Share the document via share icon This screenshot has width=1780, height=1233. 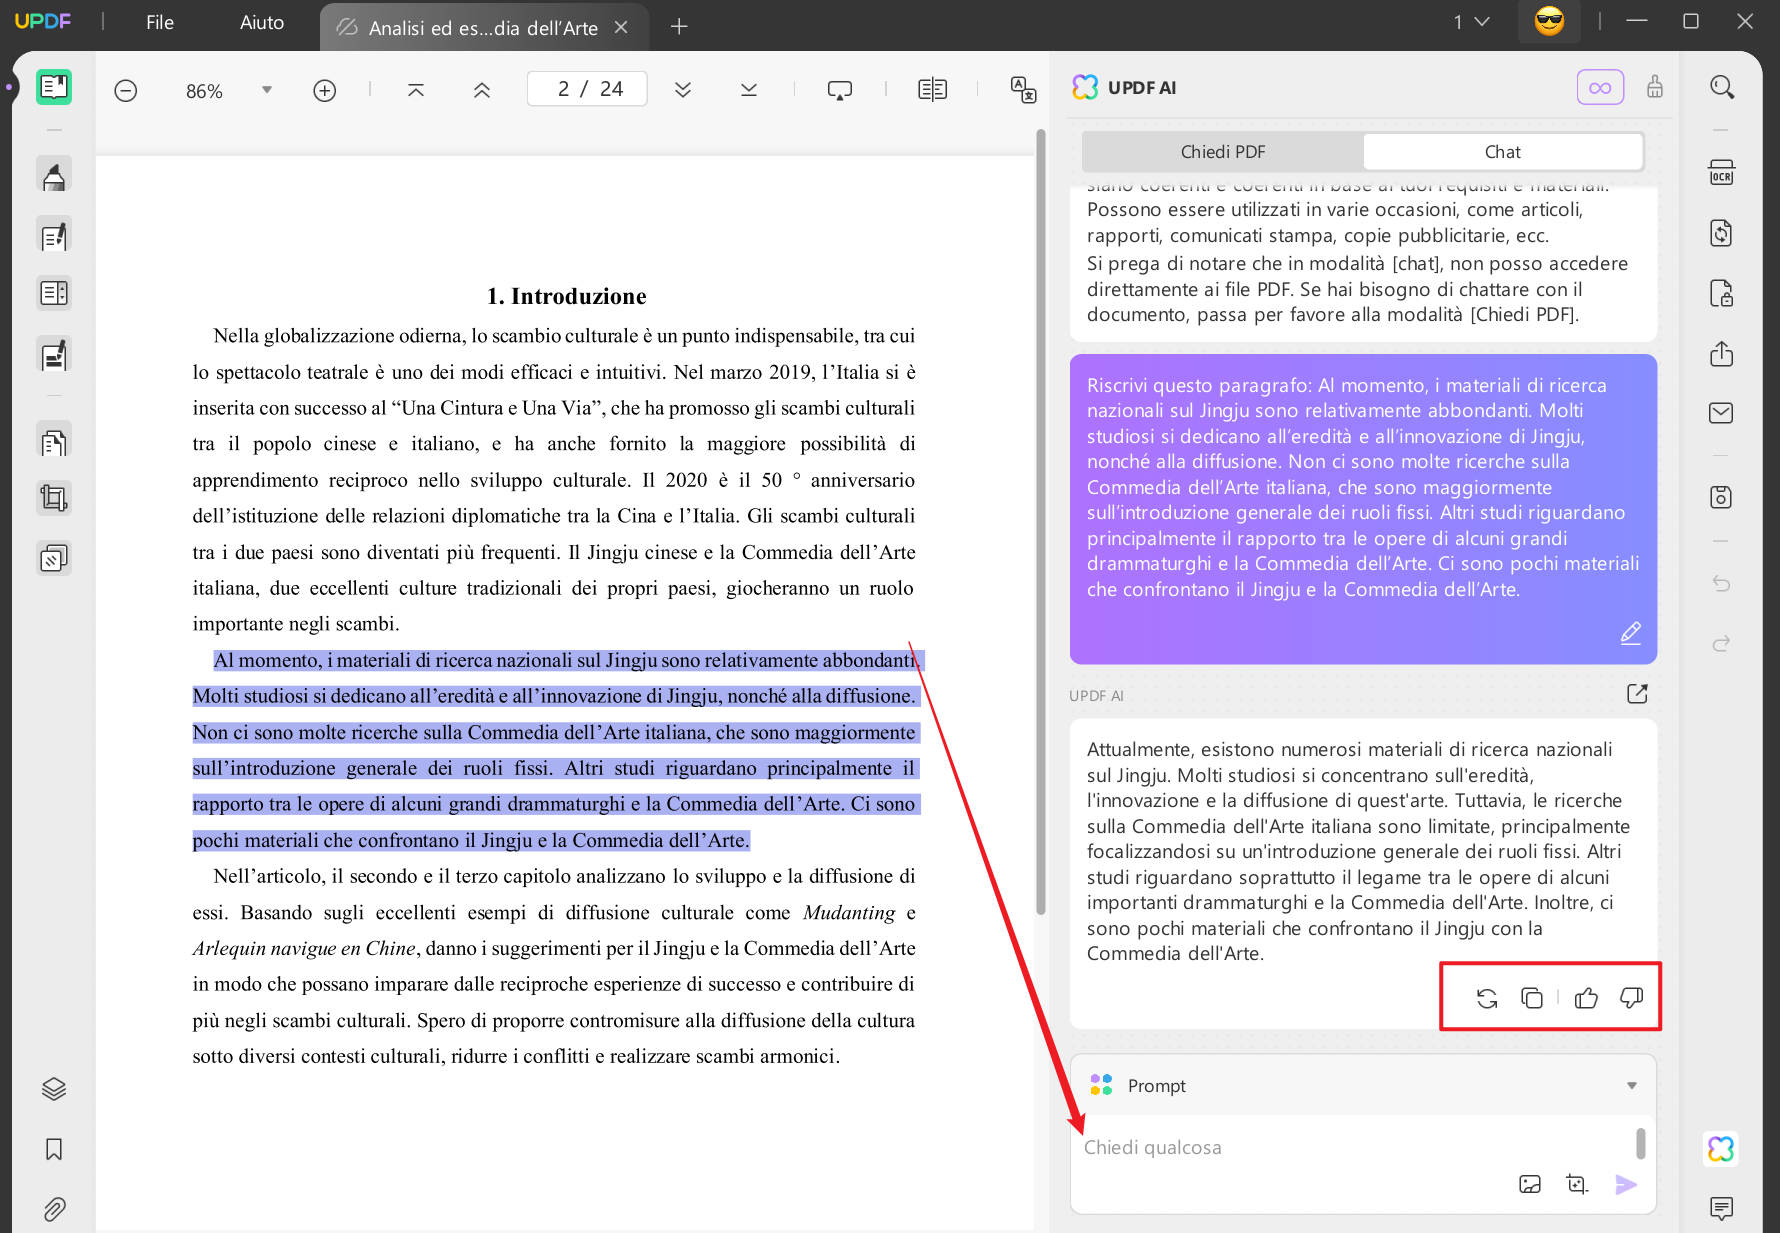point(1722,354)
